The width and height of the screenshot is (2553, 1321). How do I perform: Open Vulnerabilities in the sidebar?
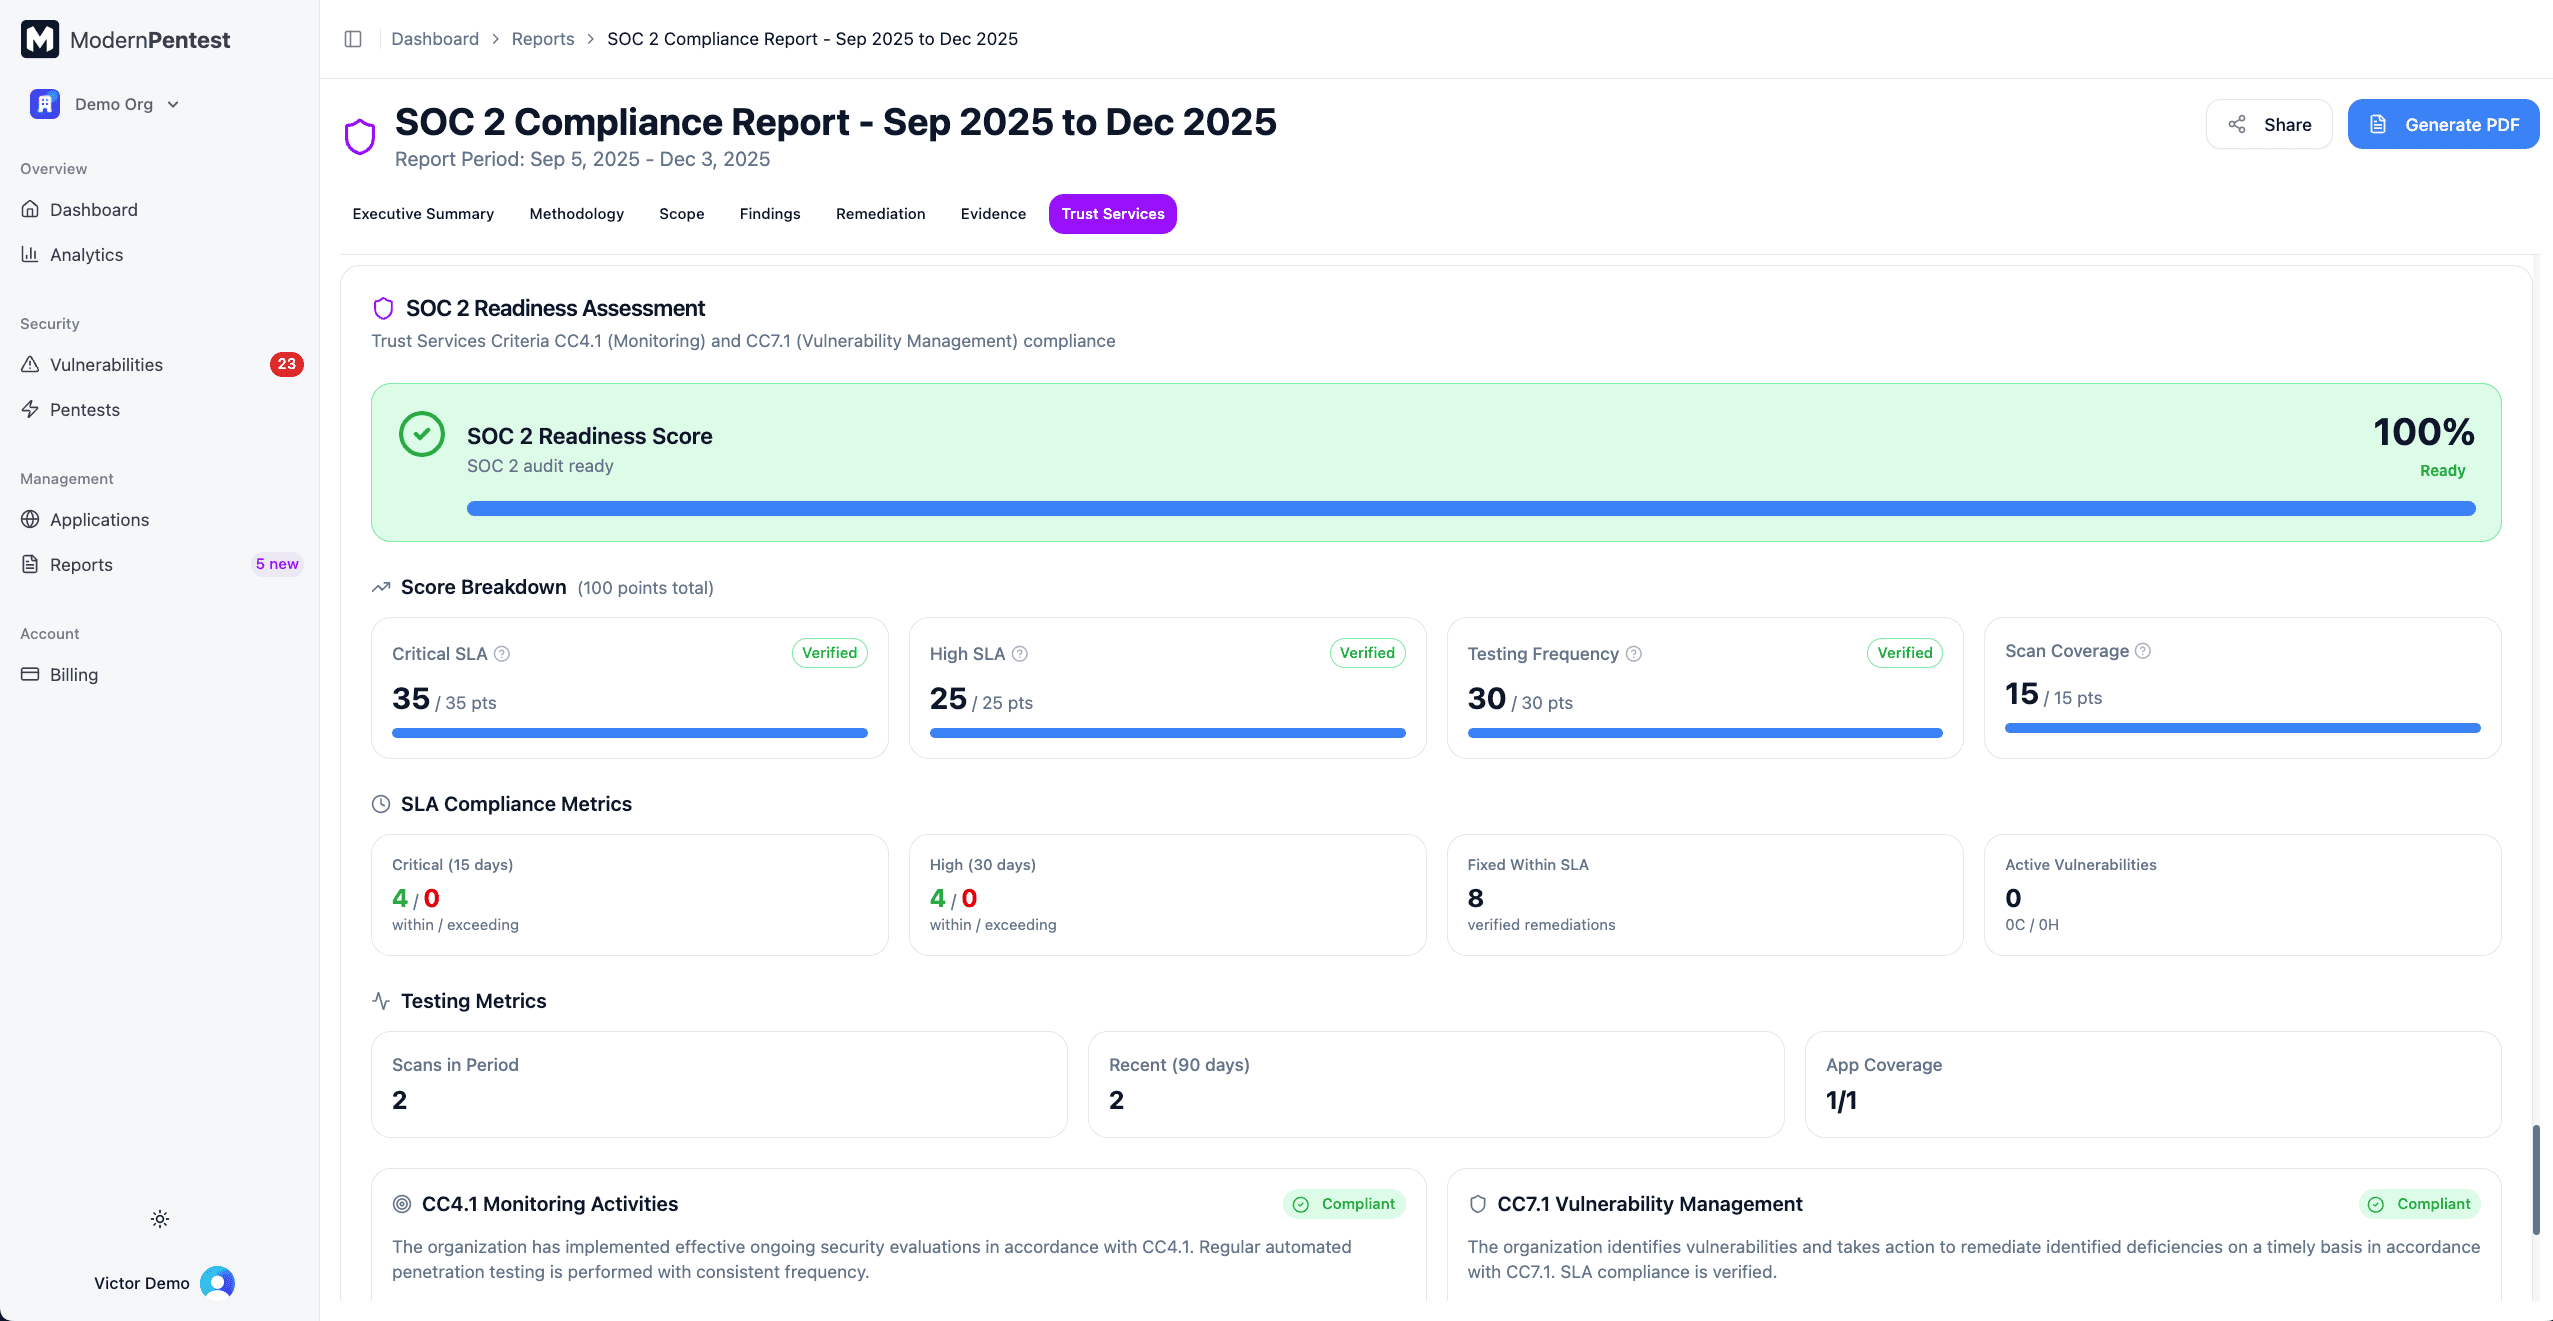coord(106,365)
